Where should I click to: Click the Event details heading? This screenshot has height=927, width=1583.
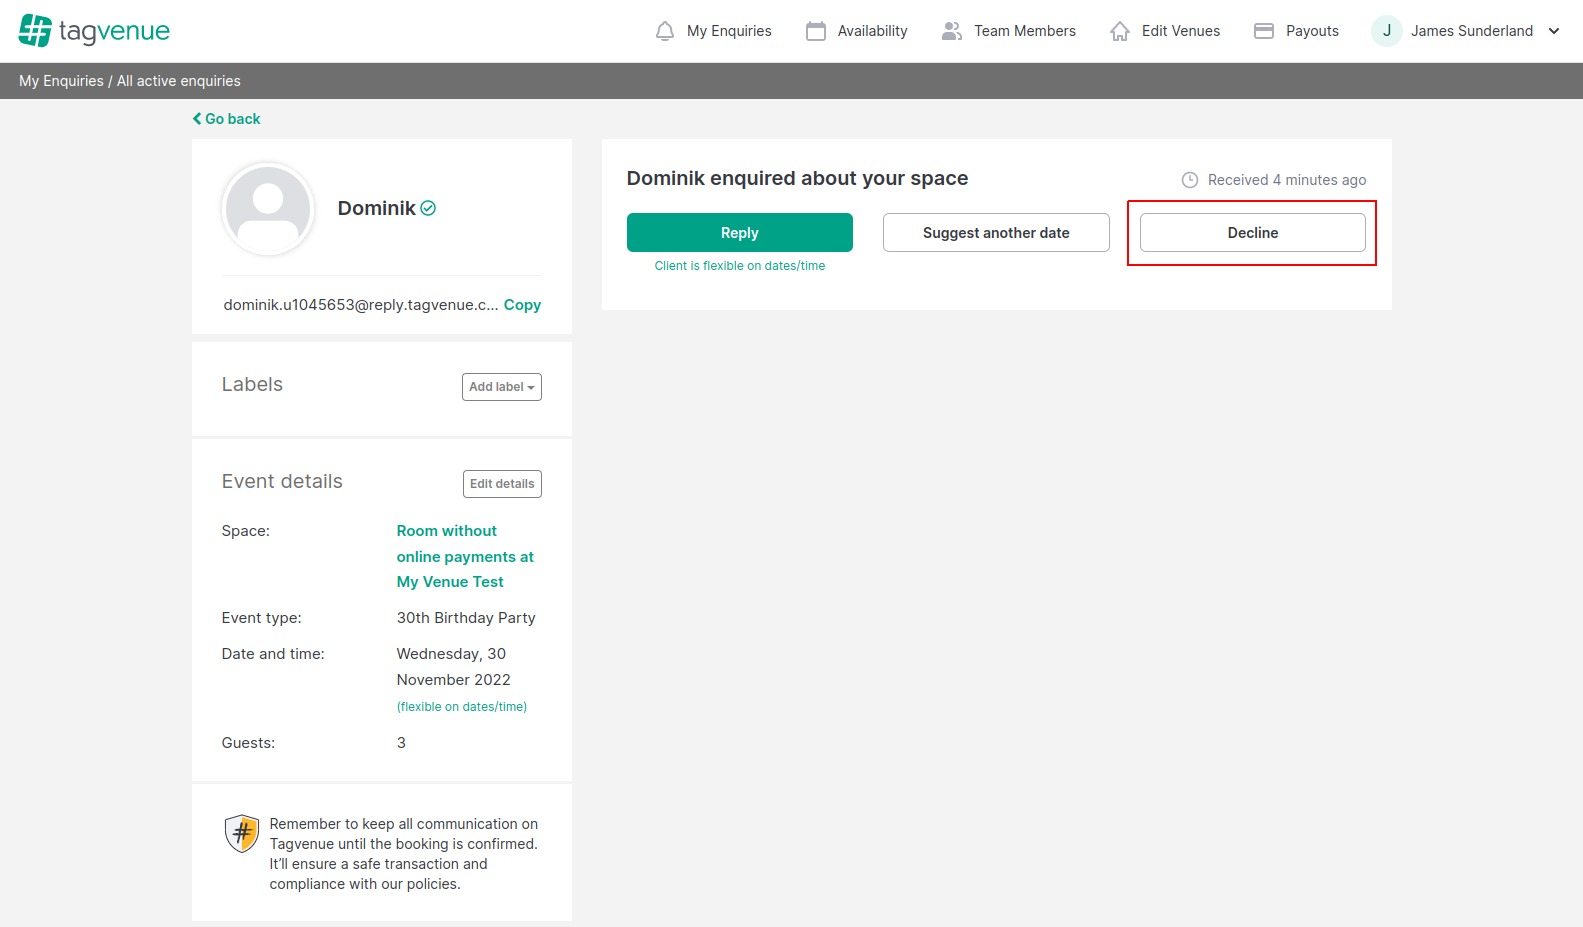tap(282, 482)
